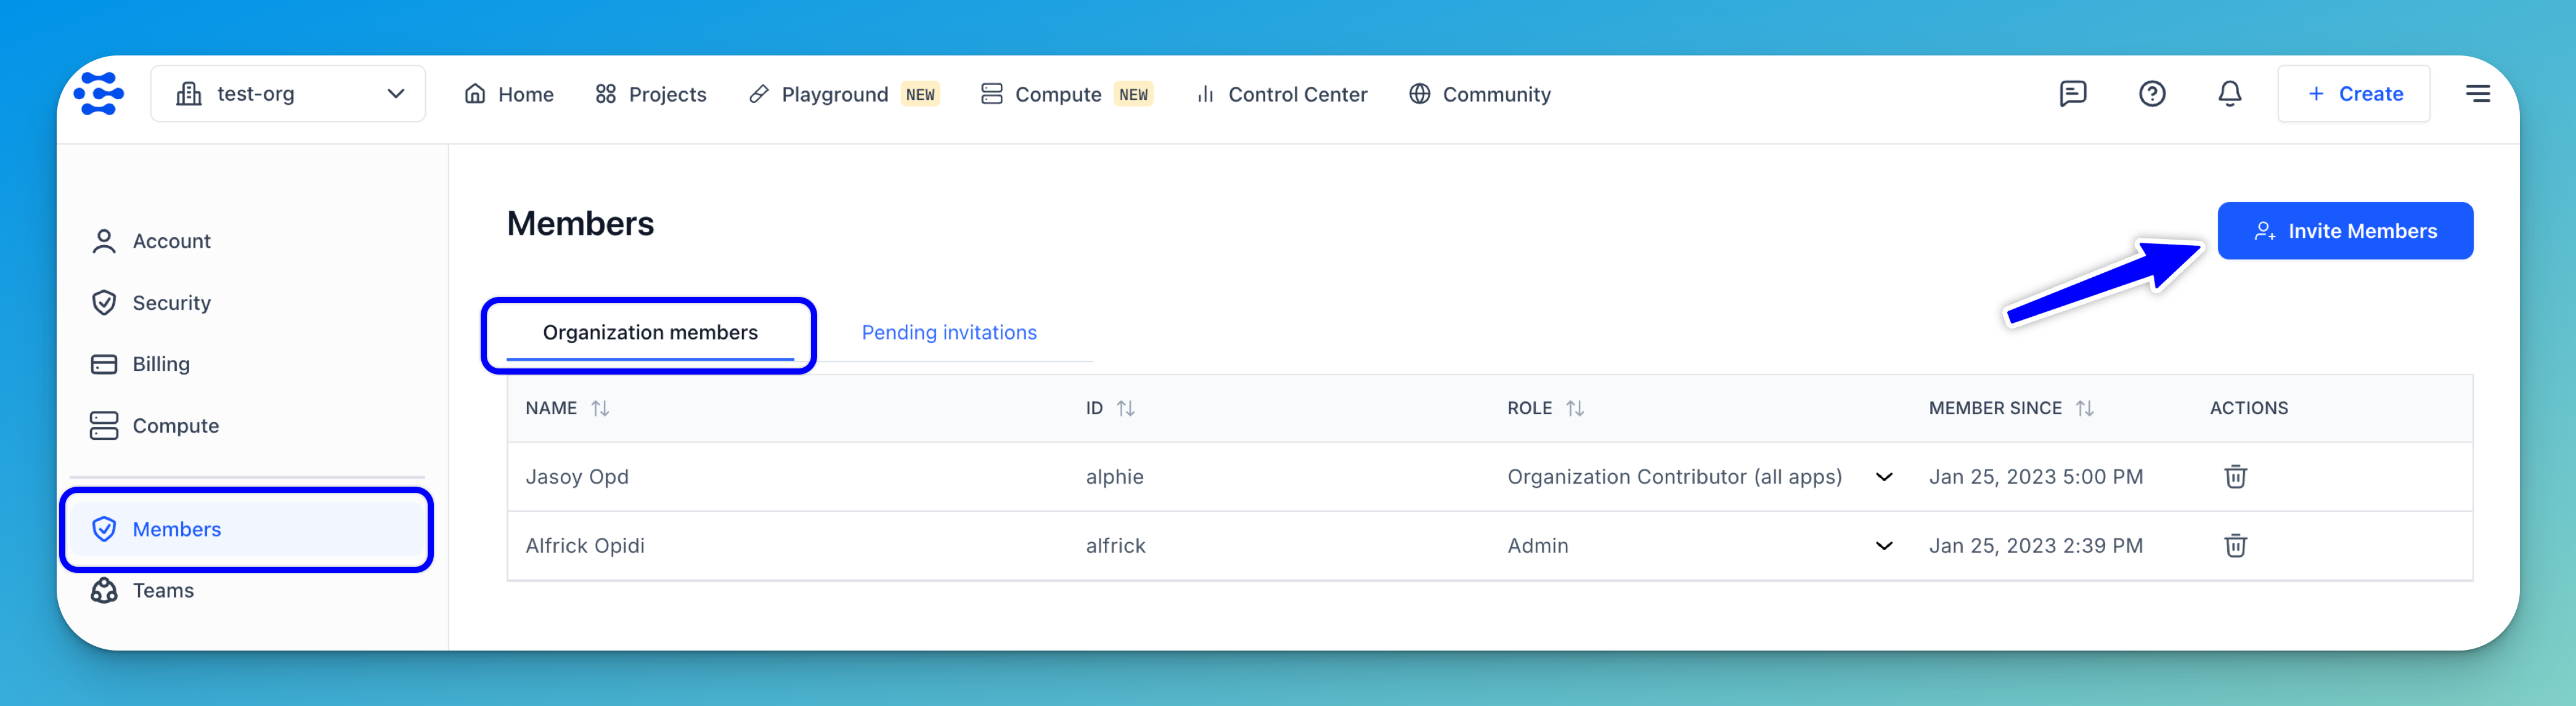2576x706 pixels.
Task: Click the Members page heading
Action: coord(580,223)
